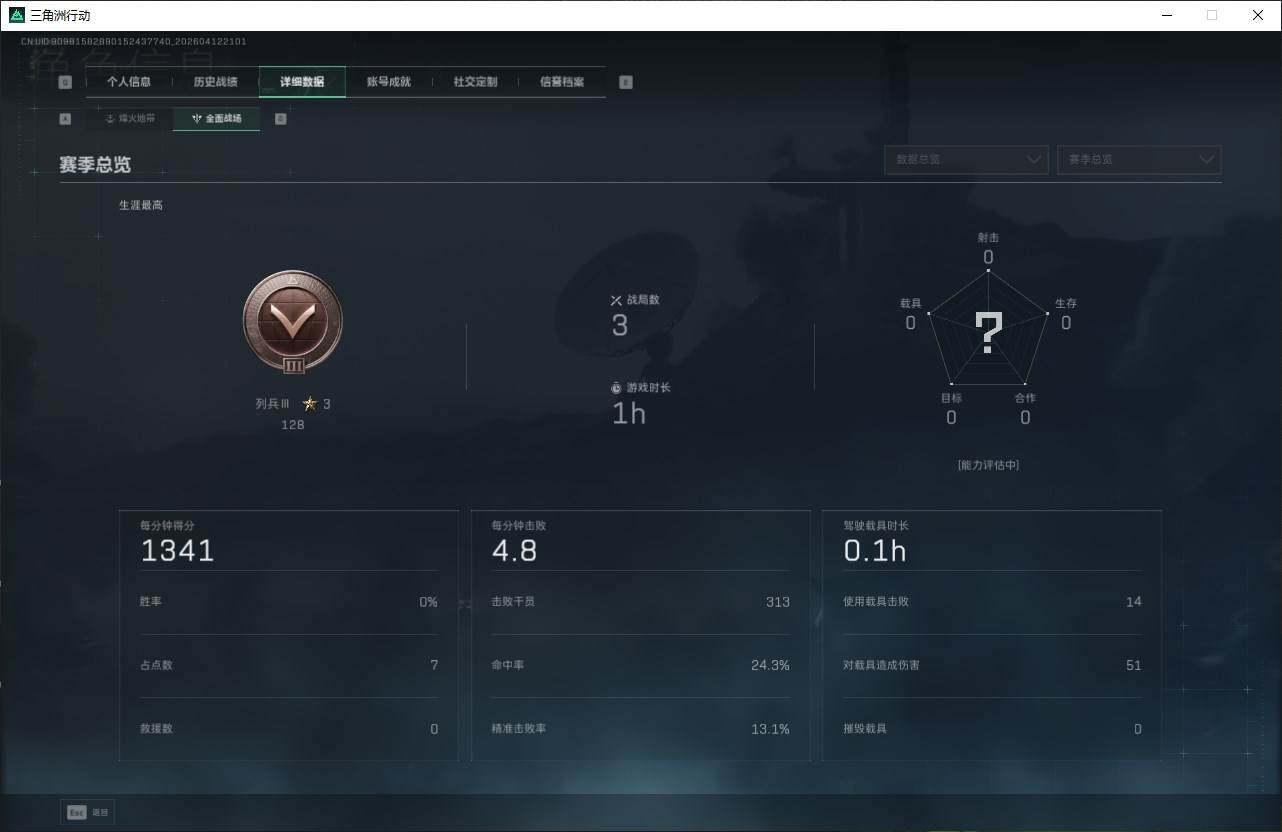Click the 载具 radar axis label
The image size is (1282, 832).
click(911, 303)
